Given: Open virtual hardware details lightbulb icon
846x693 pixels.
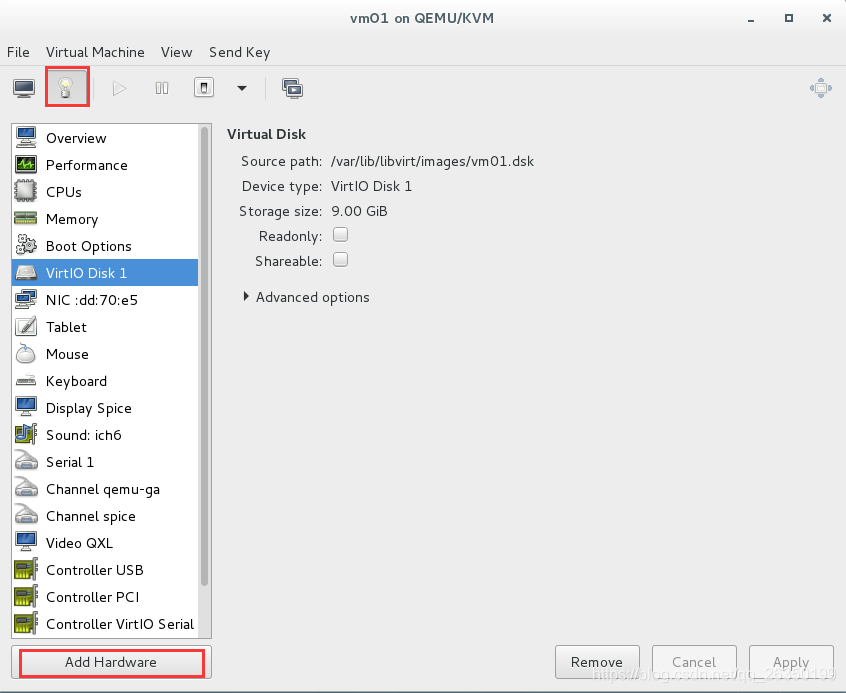Looking at the screenshot, I should click(66, 87).
